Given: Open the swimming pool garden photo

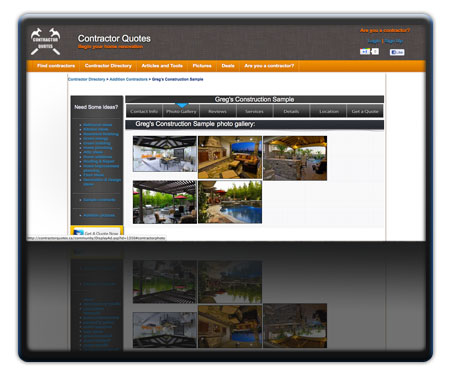Looking at the screenshot, I should click(x=230, y=202).
